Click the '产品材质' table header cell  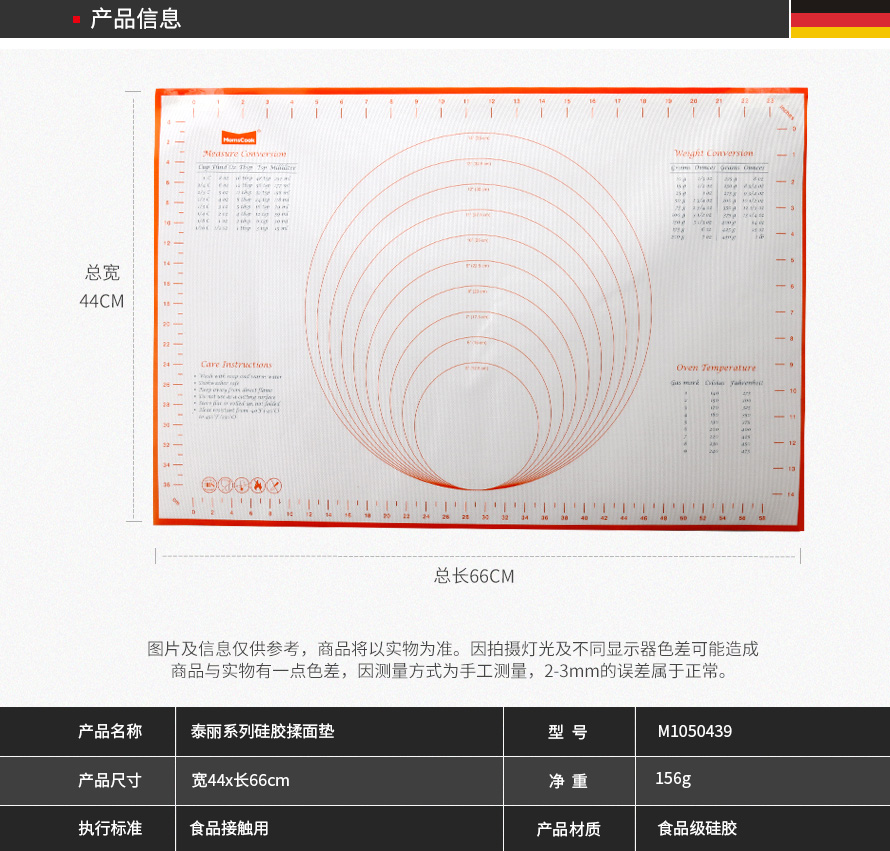tap(569, 828)
